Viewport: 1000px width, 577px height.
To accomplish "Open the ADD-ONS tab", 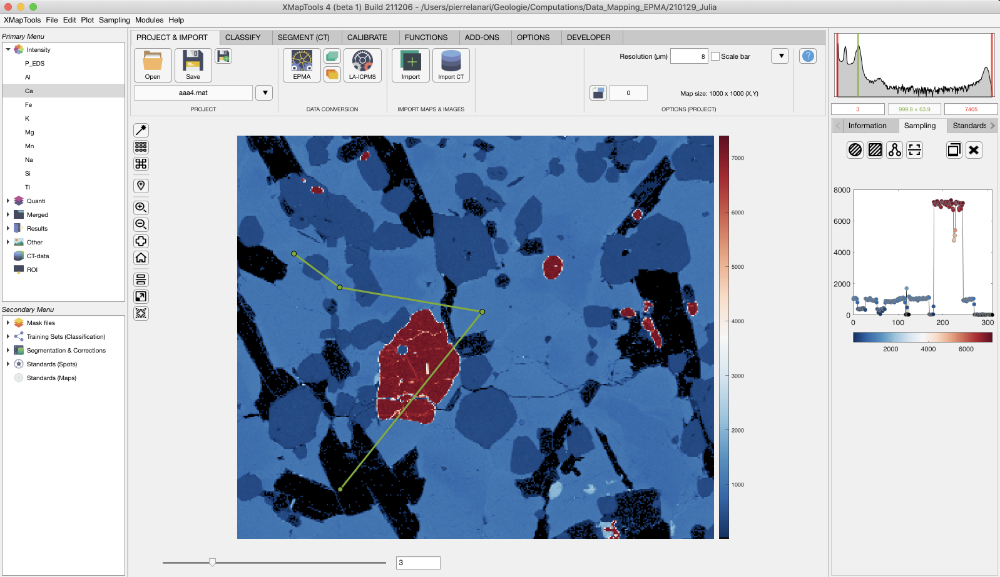I will point(482,38).
